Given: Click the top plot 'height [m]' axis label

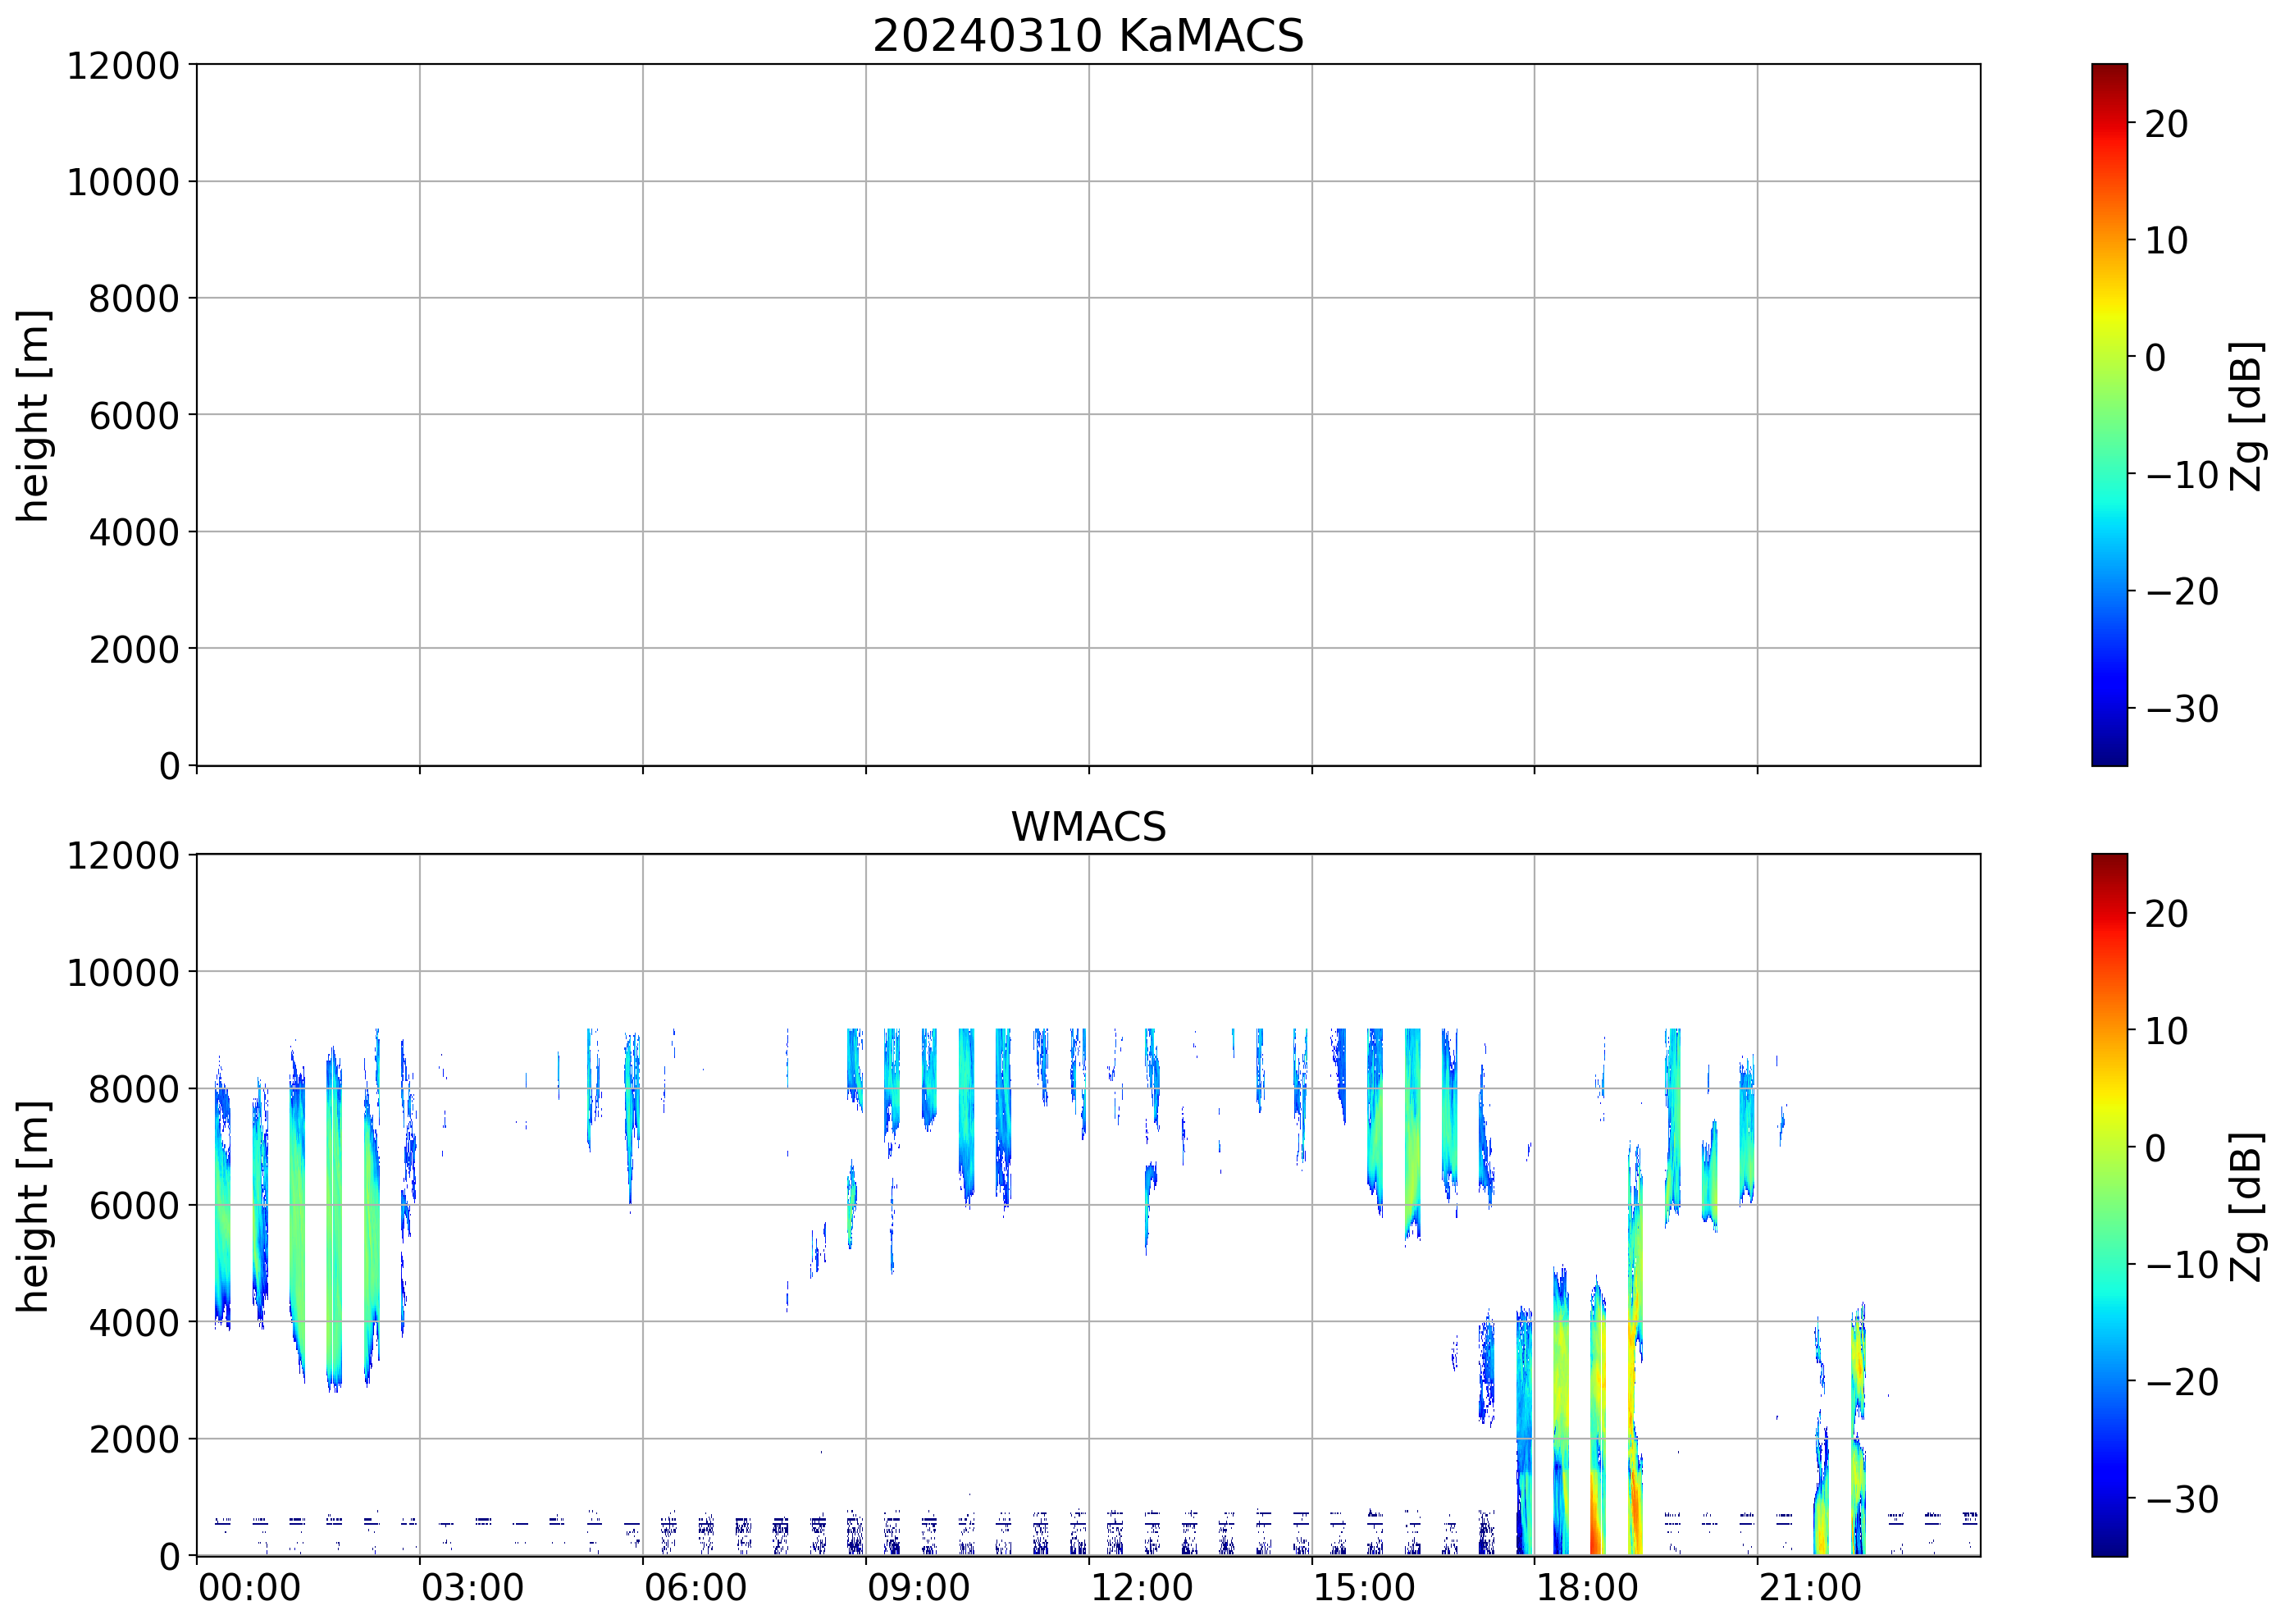Looking at the screenshot, I should (x=32, y=415).
